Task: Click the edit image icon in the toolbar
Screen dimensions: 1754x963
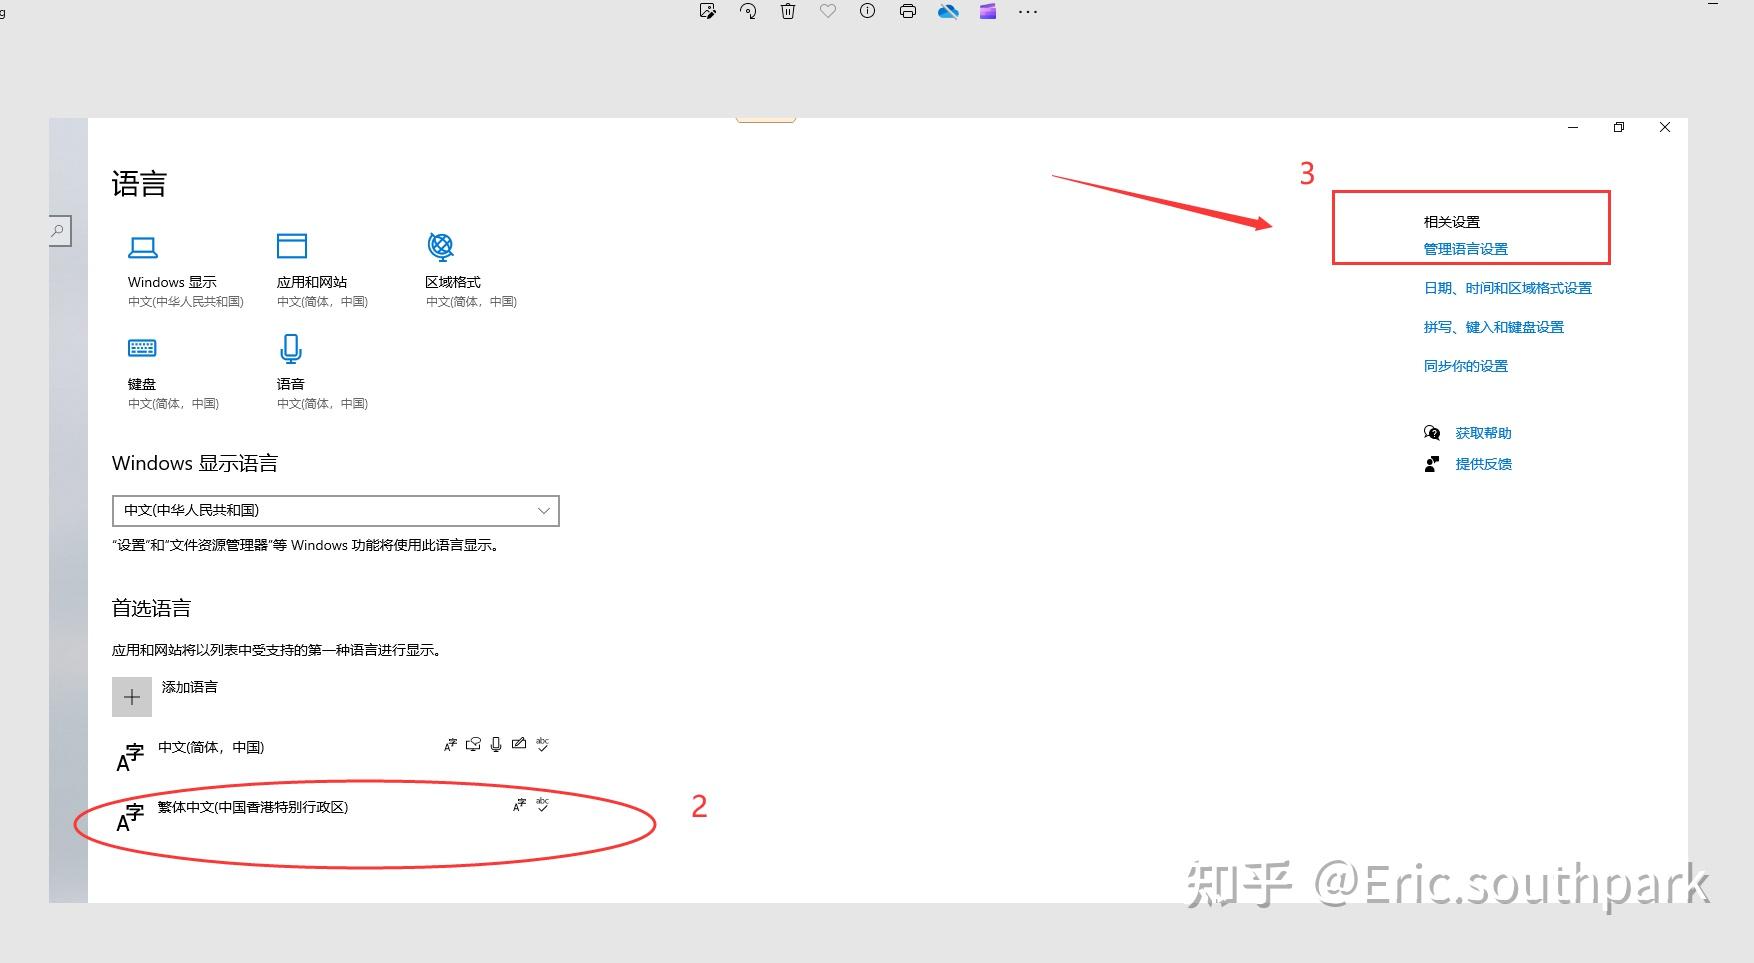Action: [x=707, y=11]
